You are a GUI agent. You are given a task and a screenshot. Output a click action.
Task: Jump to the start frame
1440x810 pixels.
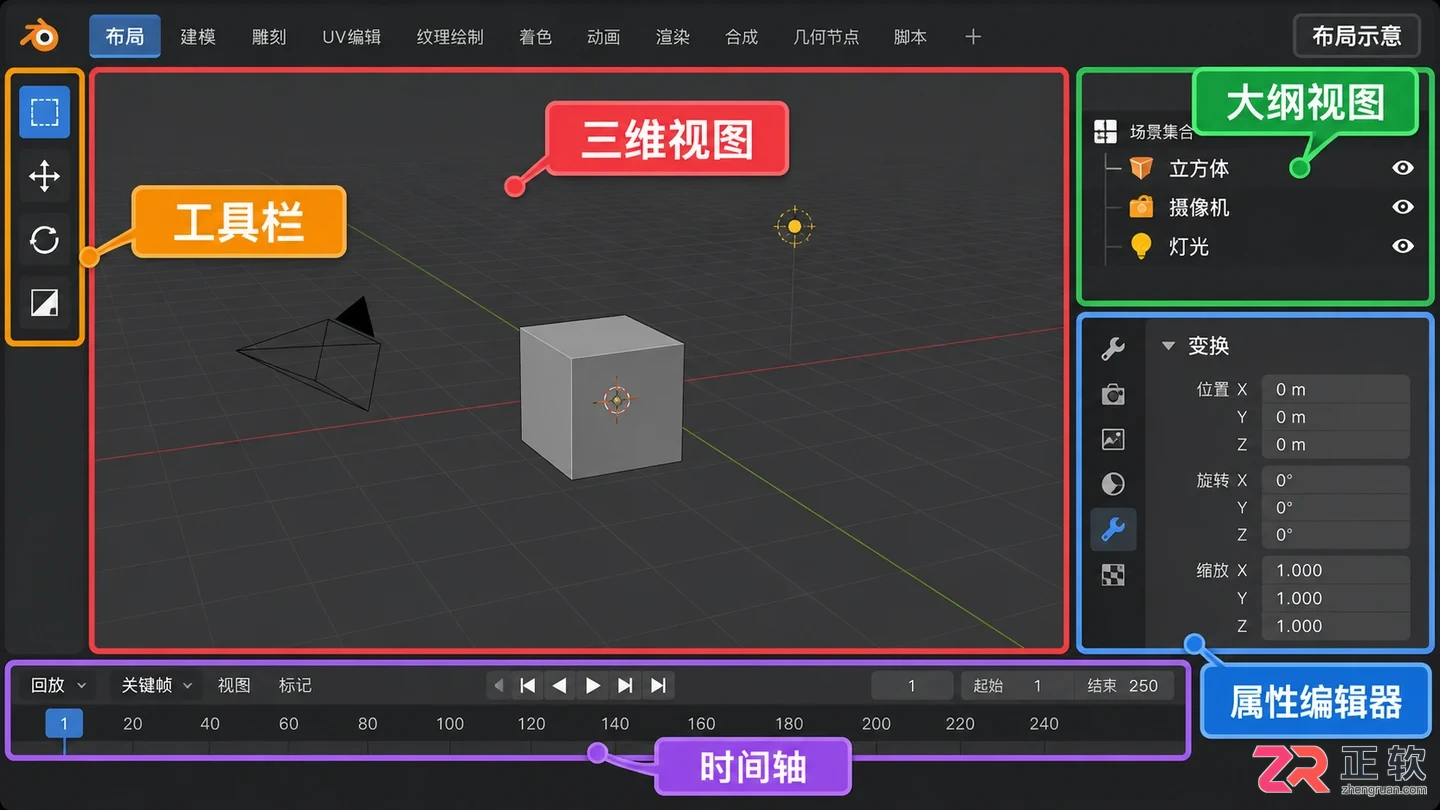click(x=528, y=685)
